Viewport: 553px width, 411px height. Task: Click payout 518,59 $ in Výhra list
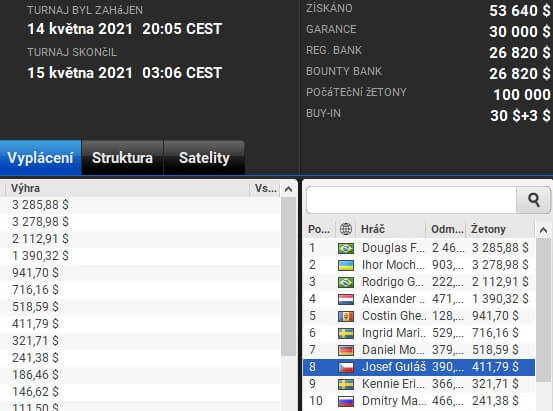(x=35, y=307)
